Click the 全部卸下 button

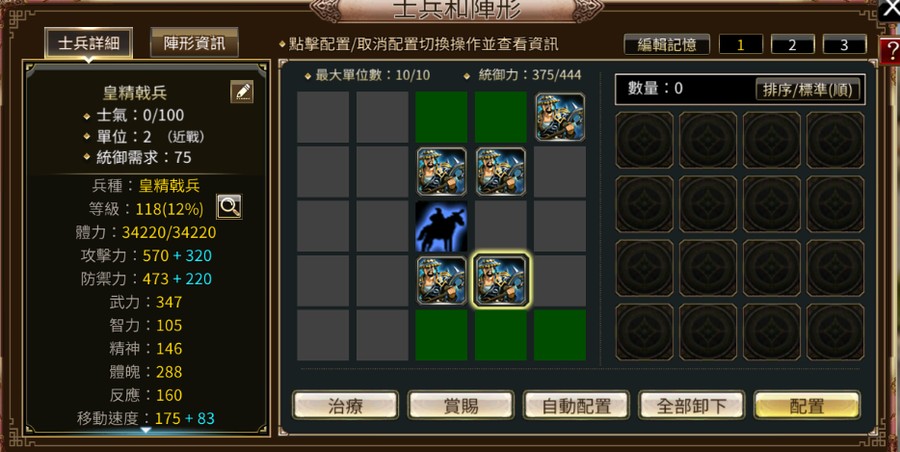pos(692,405)
